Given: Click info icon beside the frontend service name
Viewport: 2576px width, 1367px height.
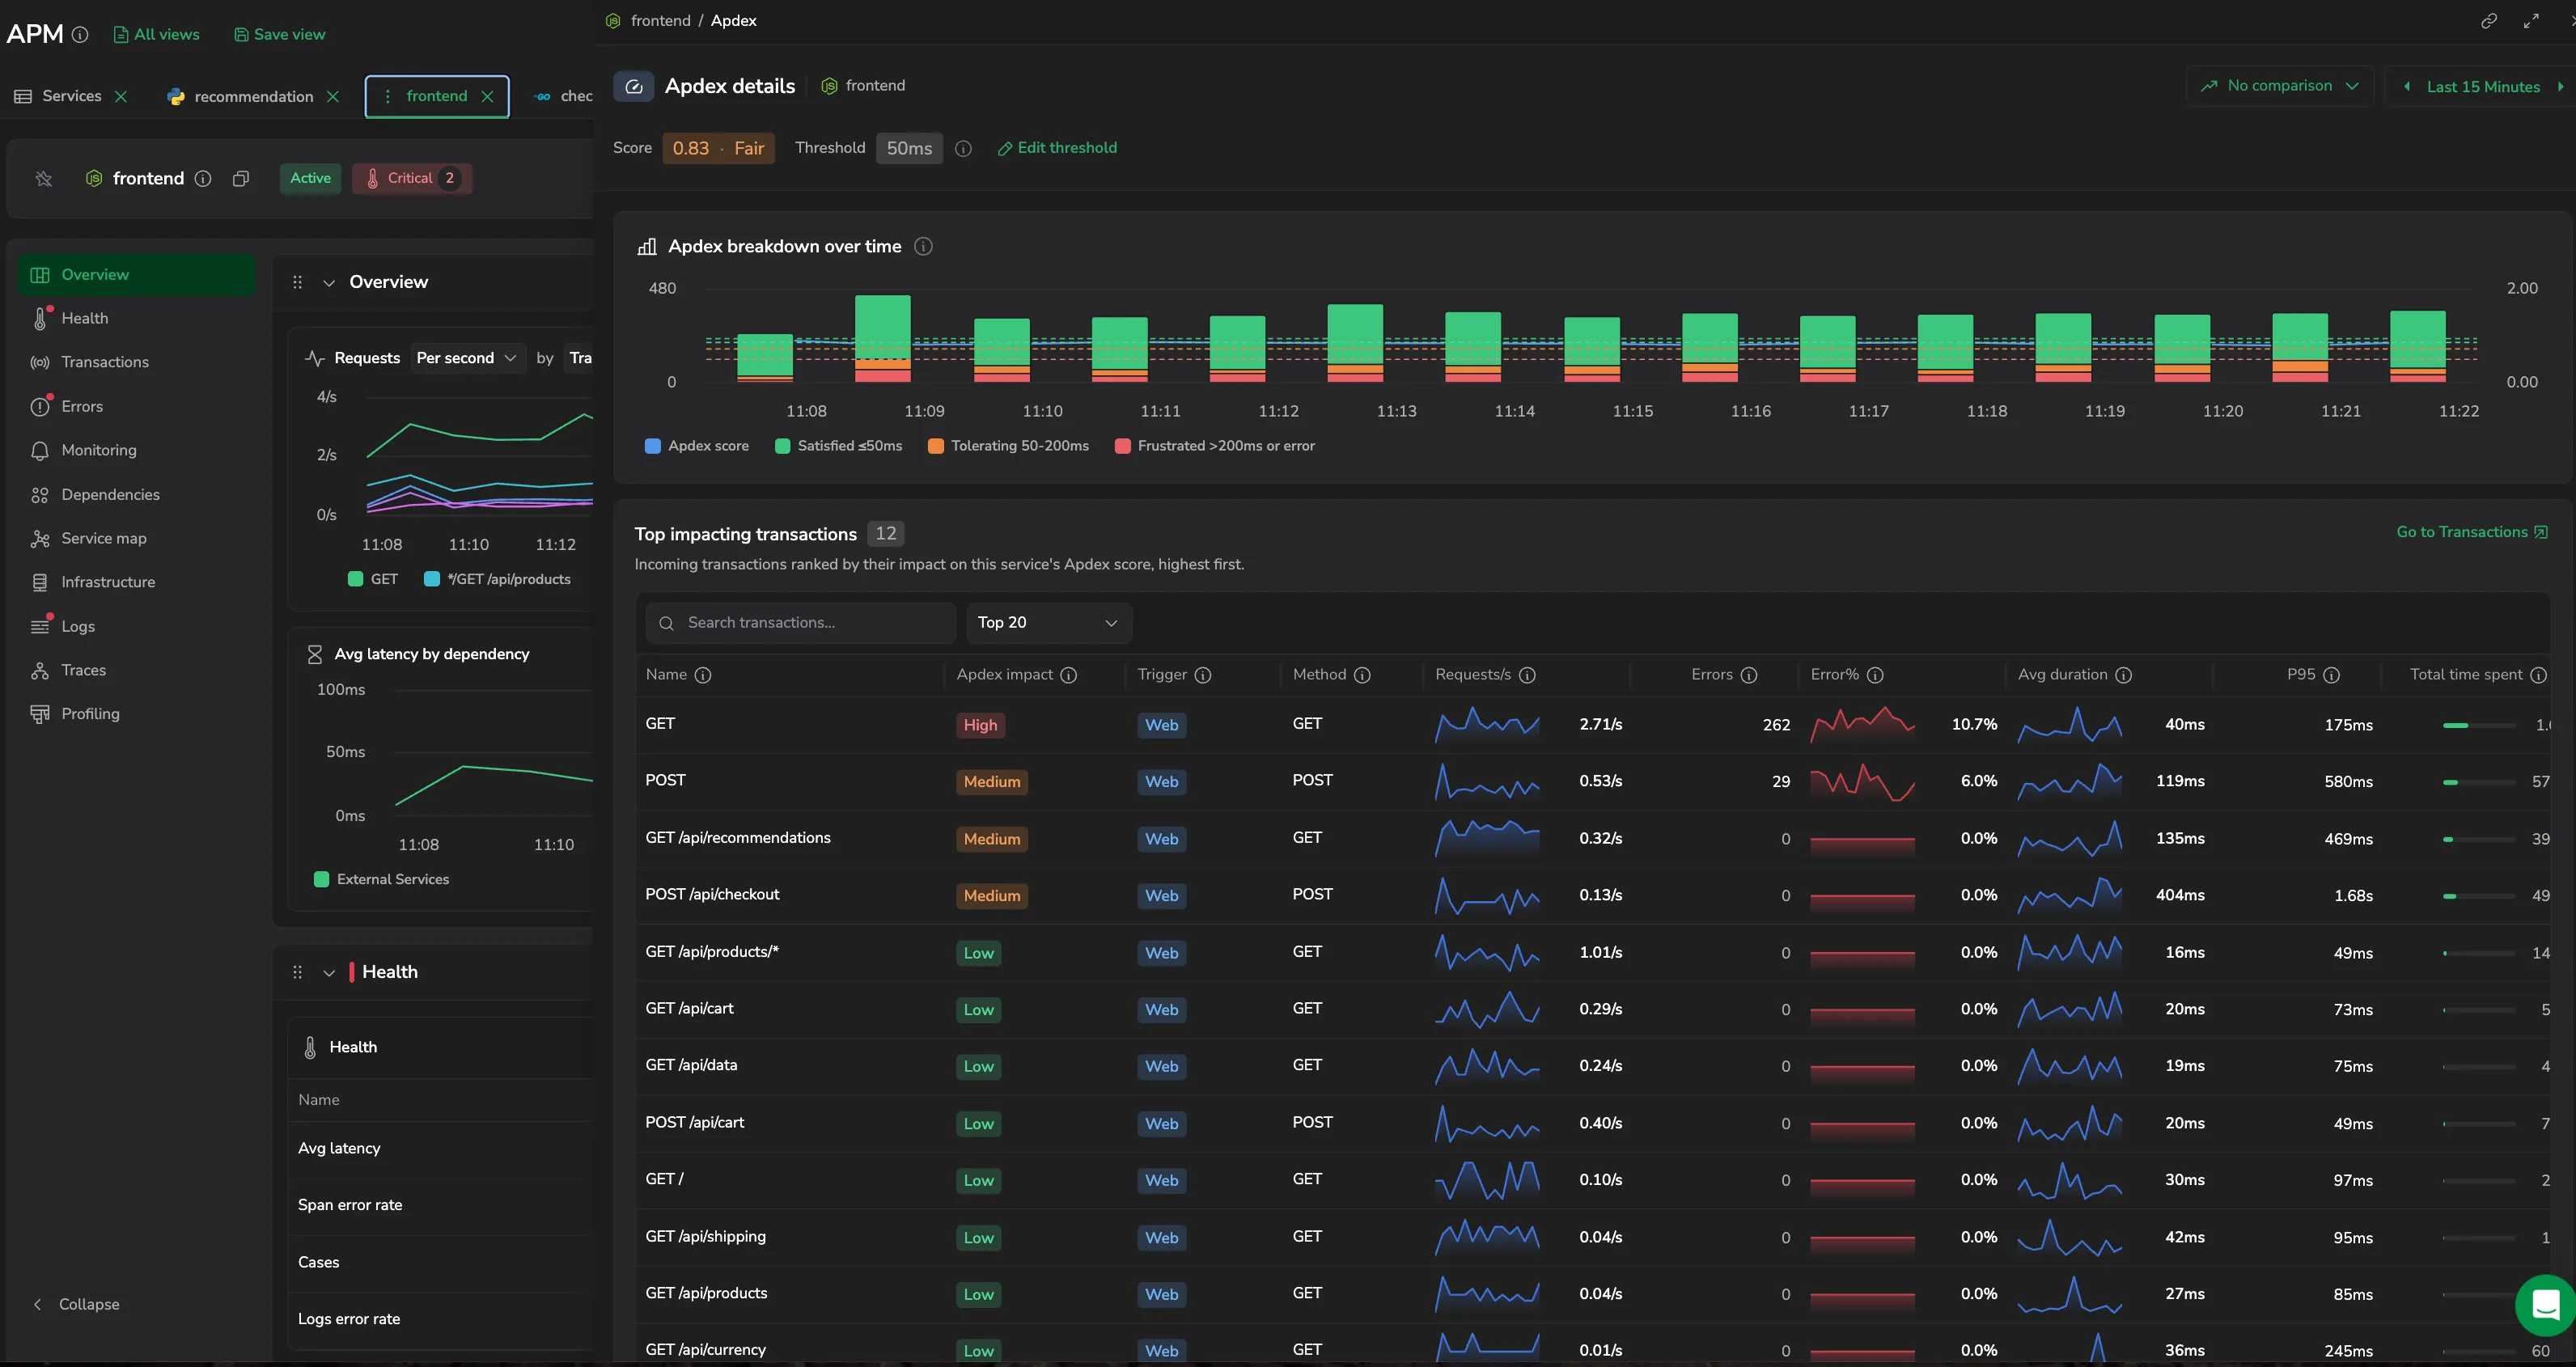Looking at the screenshot, I should pos(203,178).
